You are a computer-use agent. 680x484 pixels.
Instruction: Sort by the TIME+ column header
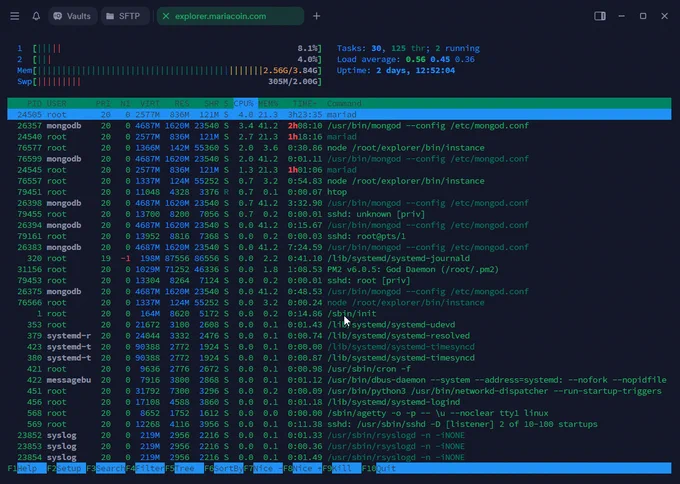(x=305, y=103)
